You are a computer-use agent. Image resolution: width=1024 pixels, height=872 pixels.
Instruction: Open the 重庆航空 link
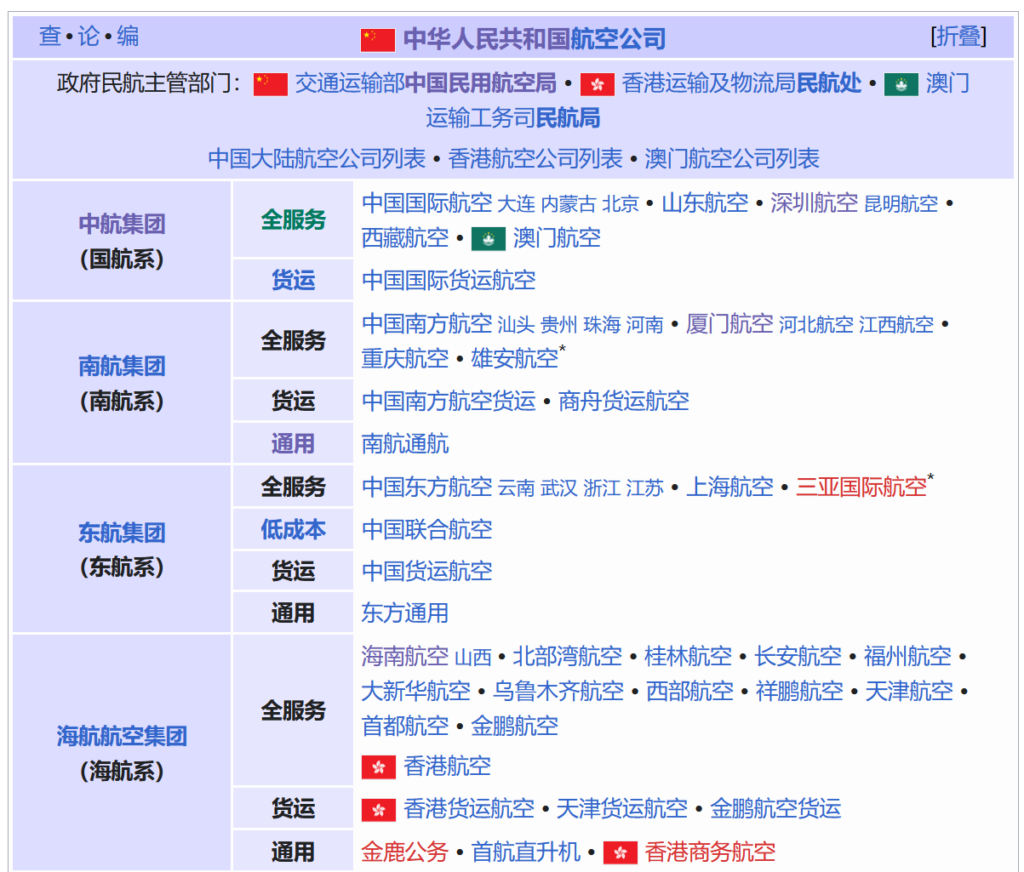tap(406, 359)
